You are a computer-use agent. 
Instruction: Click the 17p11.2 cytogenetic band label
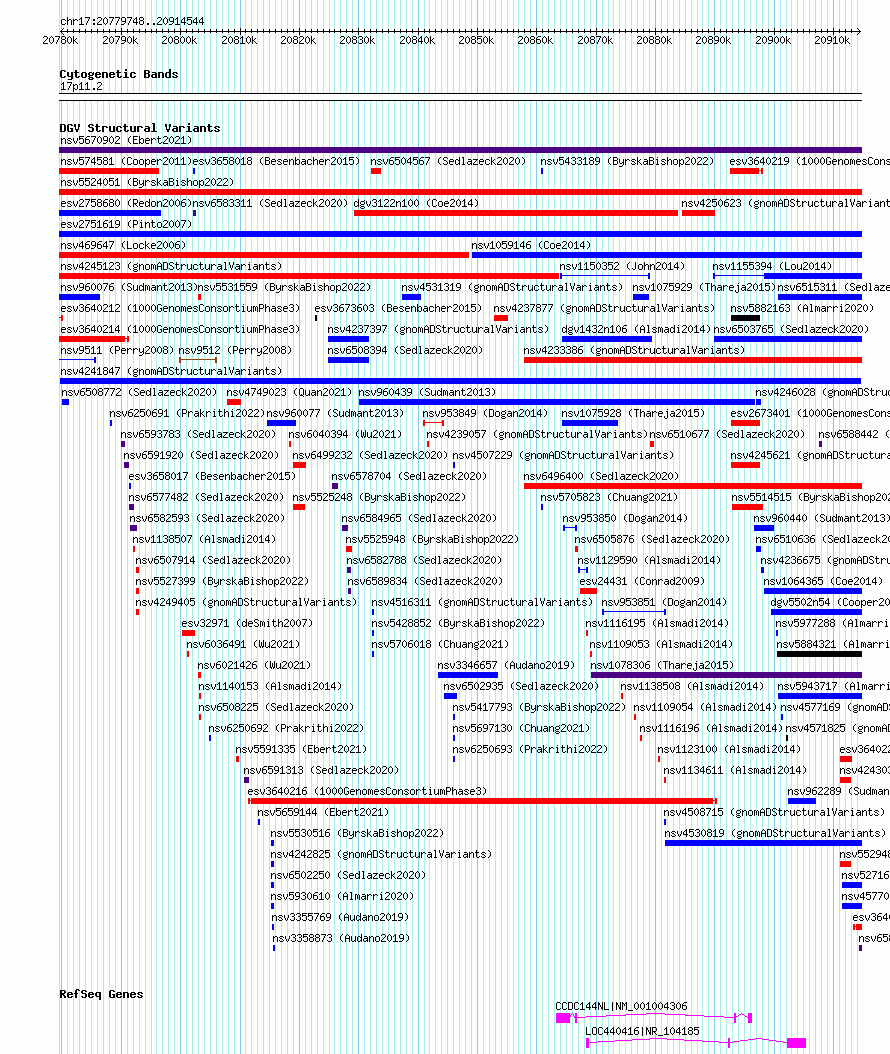81,87
